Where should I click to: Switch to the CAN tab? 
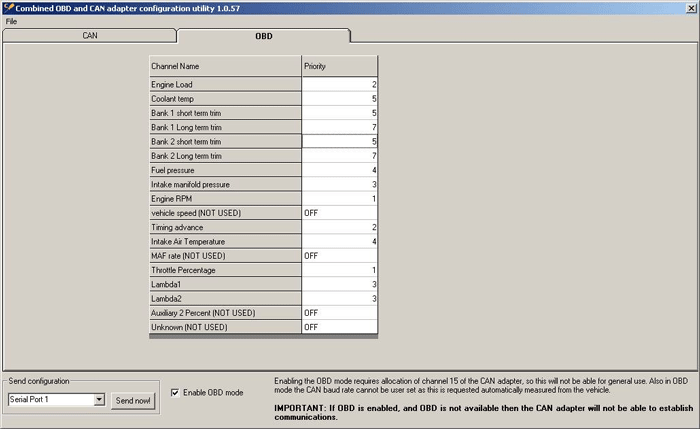(x=89, y=36)
